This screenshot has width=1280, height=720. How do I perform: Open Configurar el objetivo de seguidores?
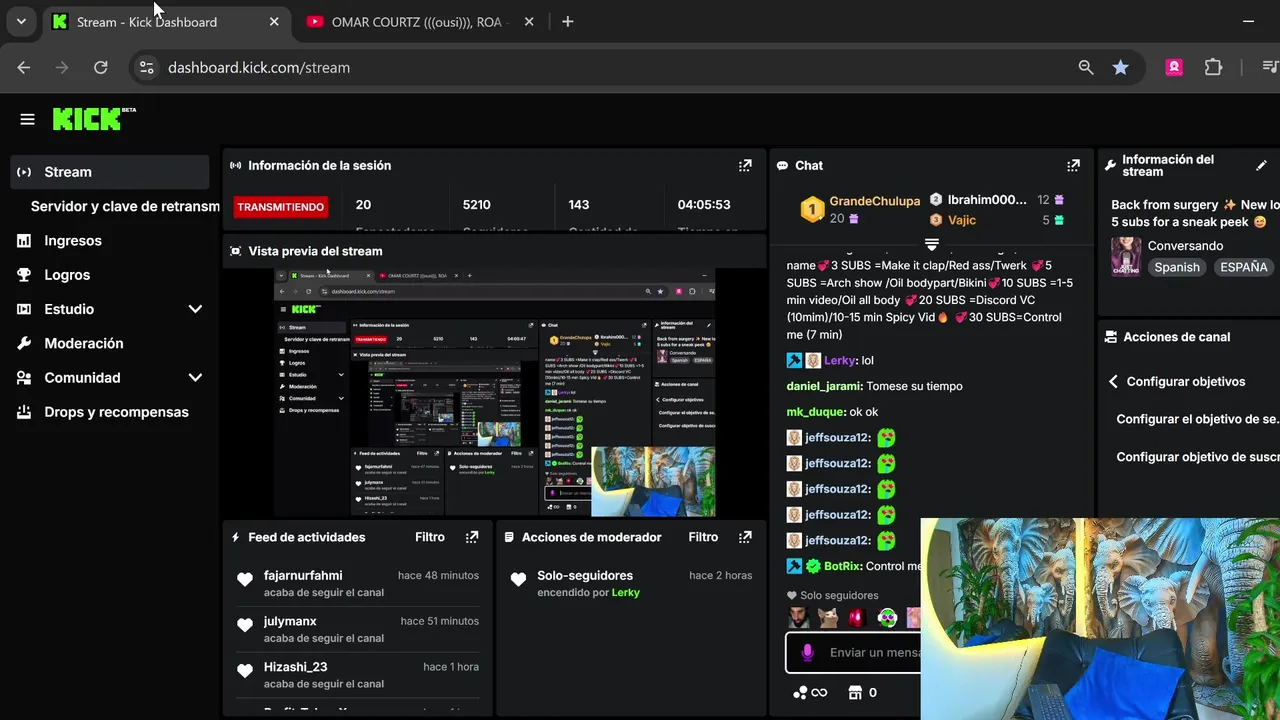[1197, 419]
